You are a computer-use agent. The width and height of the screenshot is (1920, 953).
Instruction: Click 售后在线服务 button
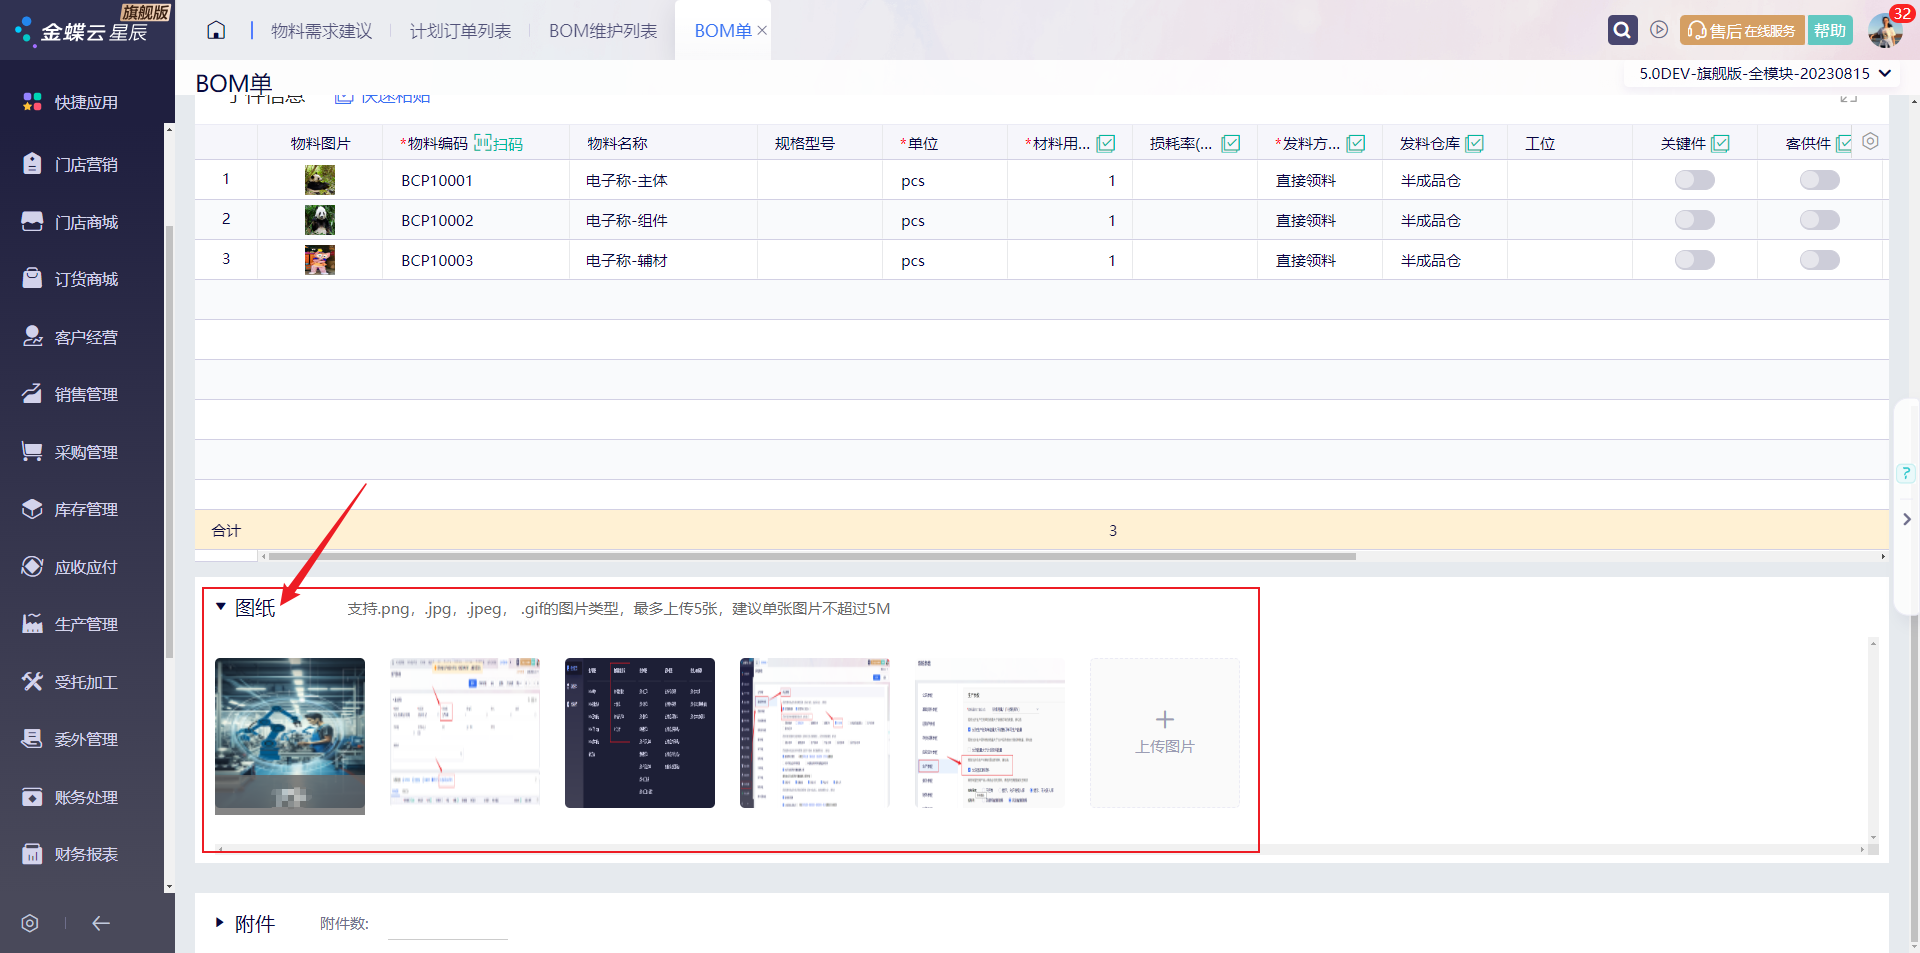point(1742,31)
